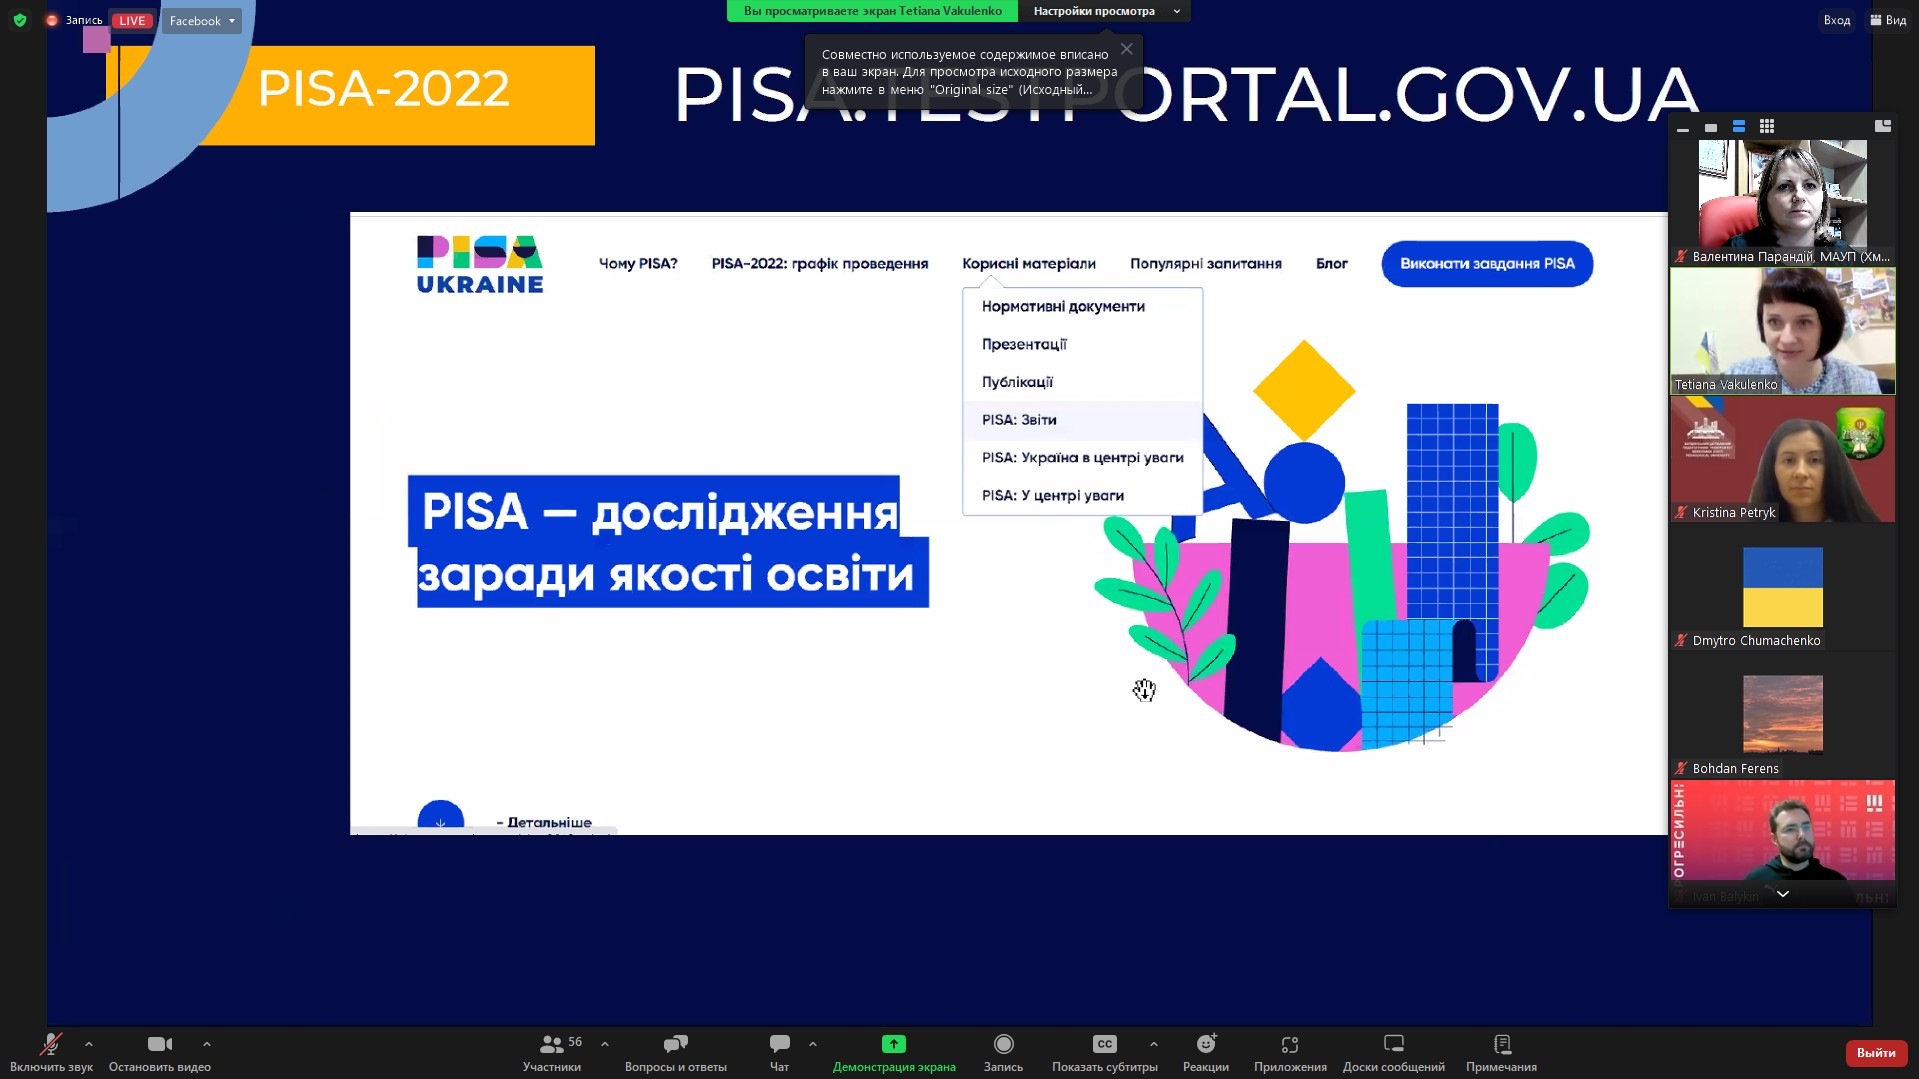Click the Вход sign-in item

click(1836, 20)
